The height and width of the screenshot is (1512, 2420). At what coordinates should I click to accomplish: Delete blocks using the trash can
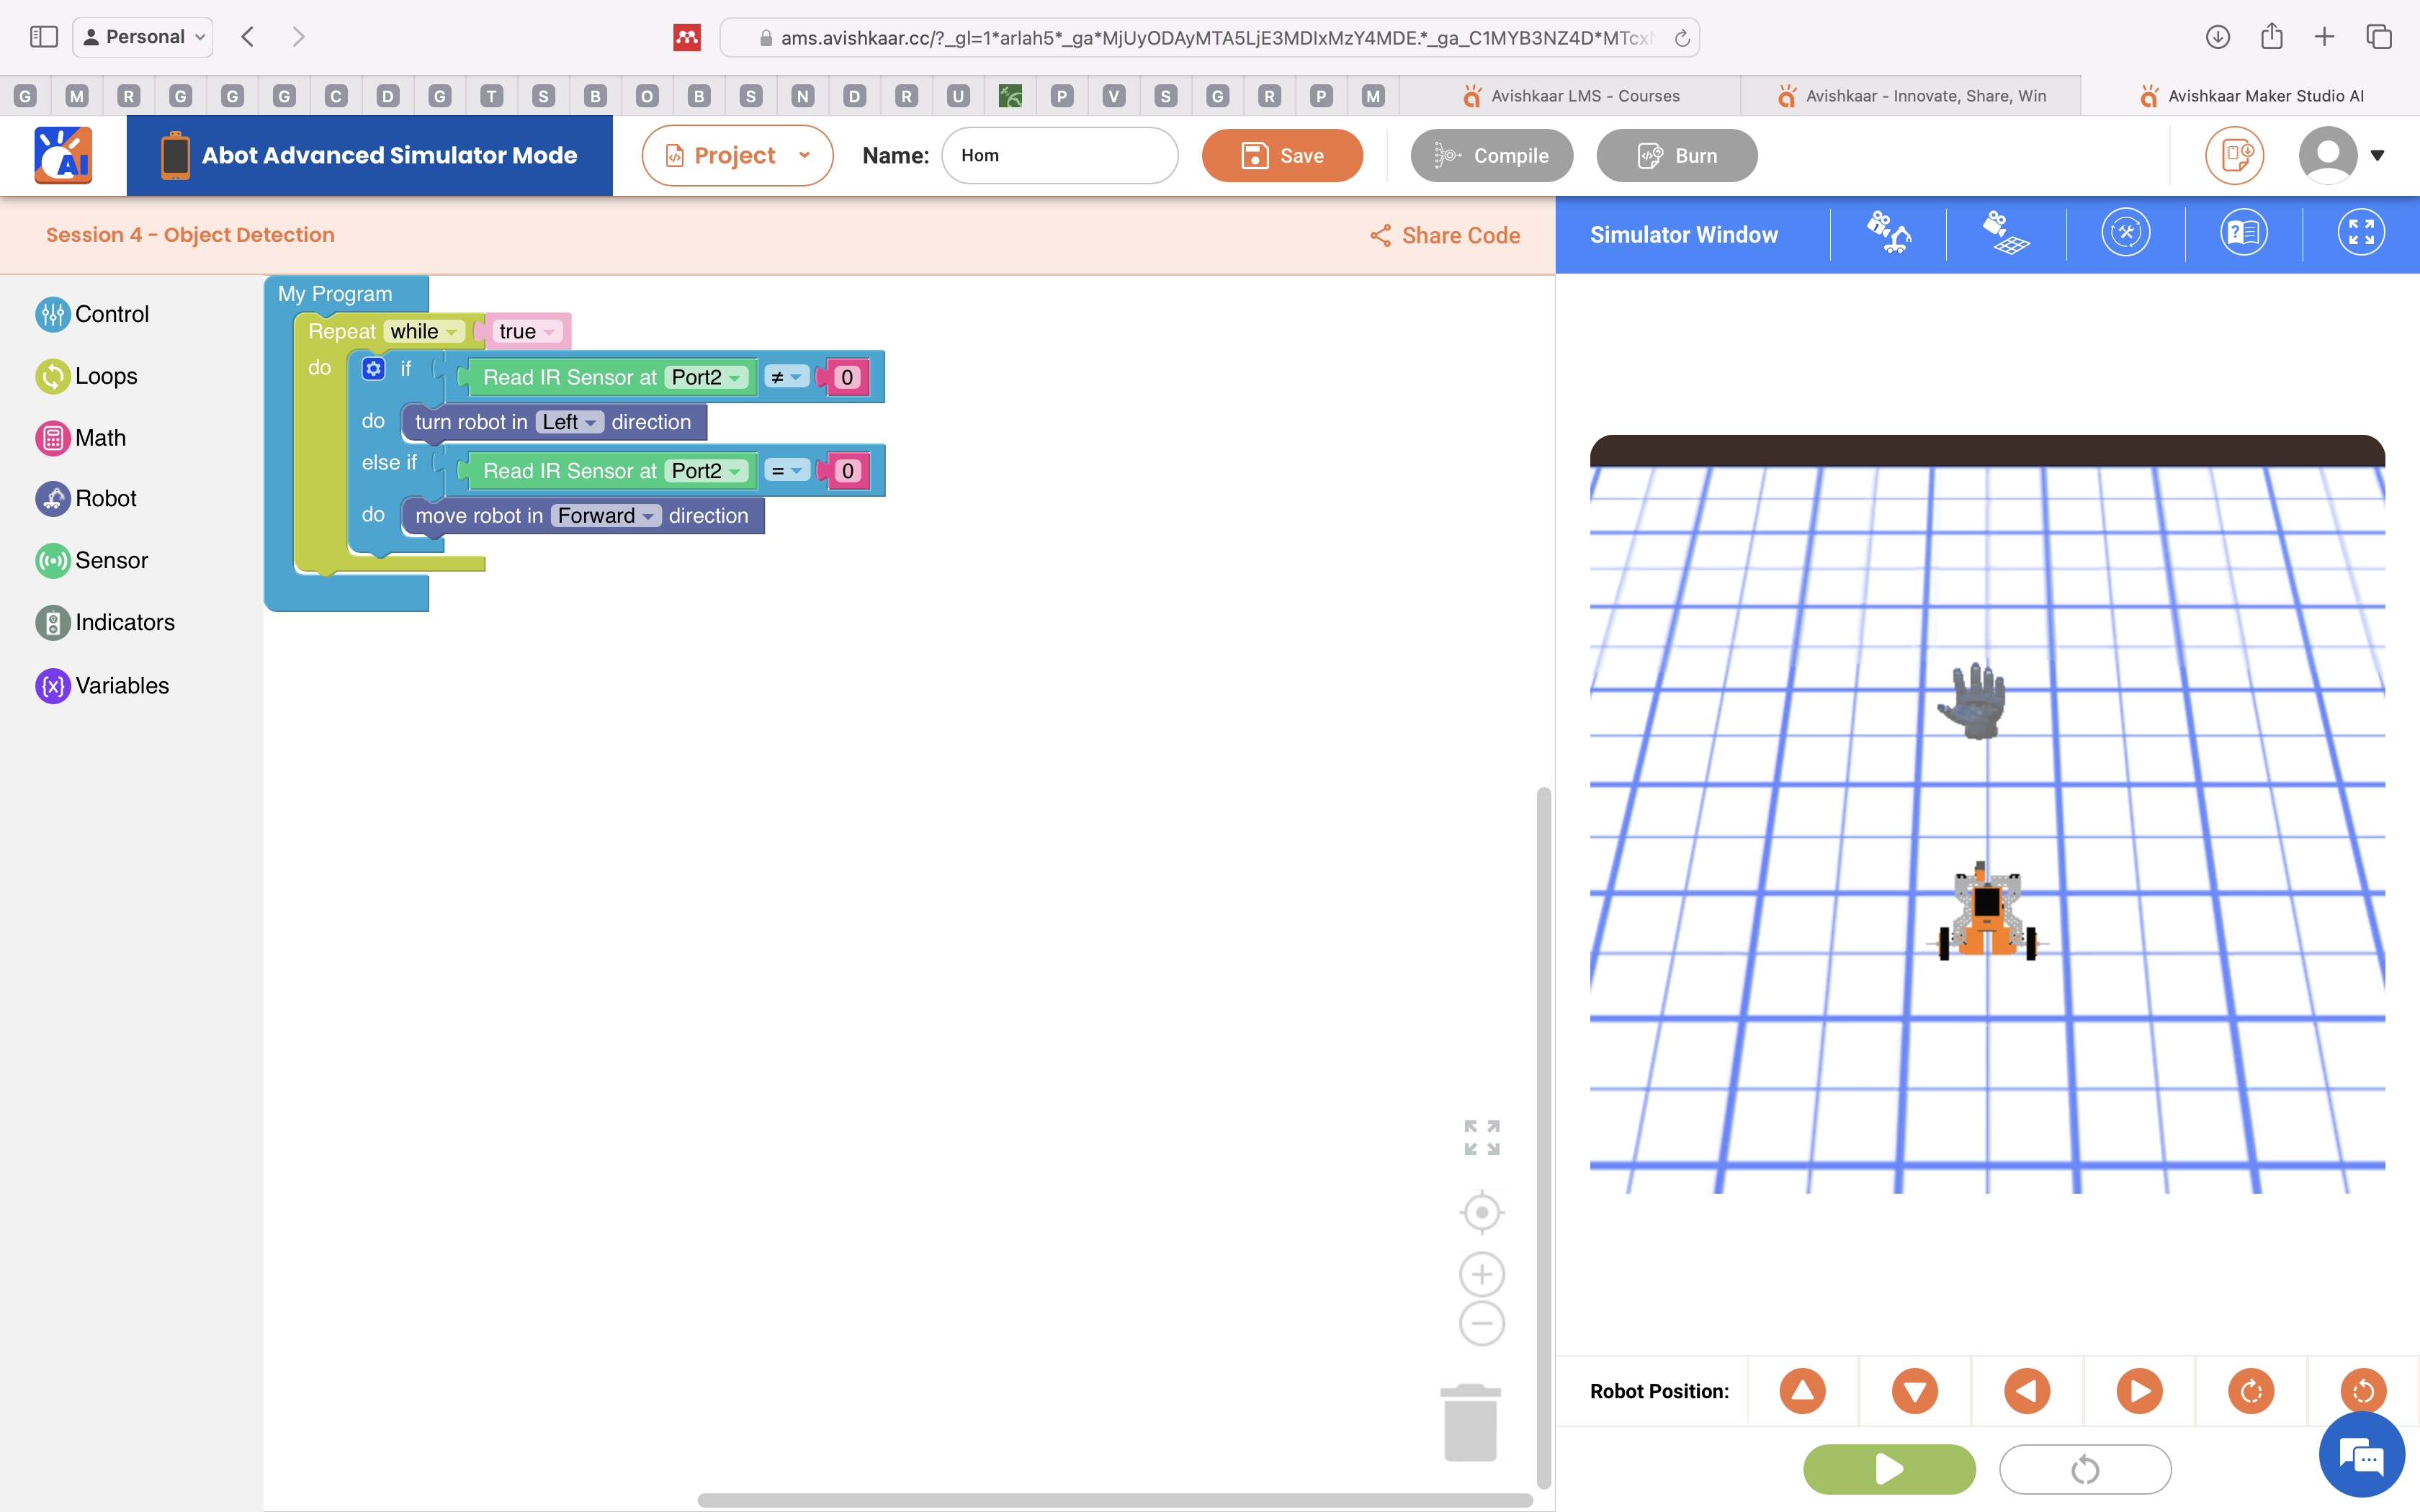click(x=1470, y=1421)
